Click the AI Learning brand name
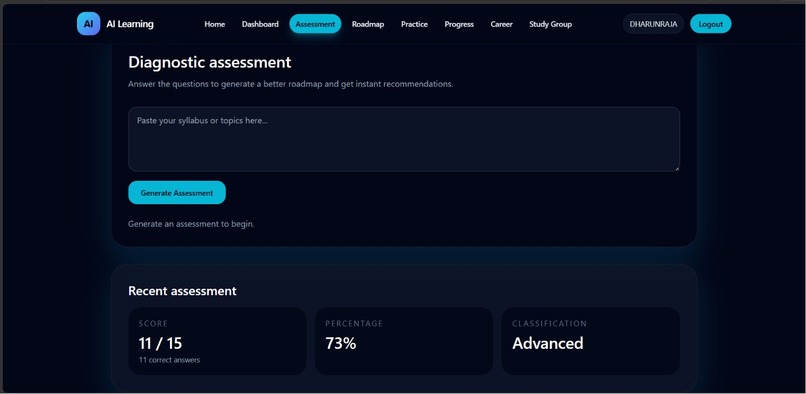 [130, 24]
